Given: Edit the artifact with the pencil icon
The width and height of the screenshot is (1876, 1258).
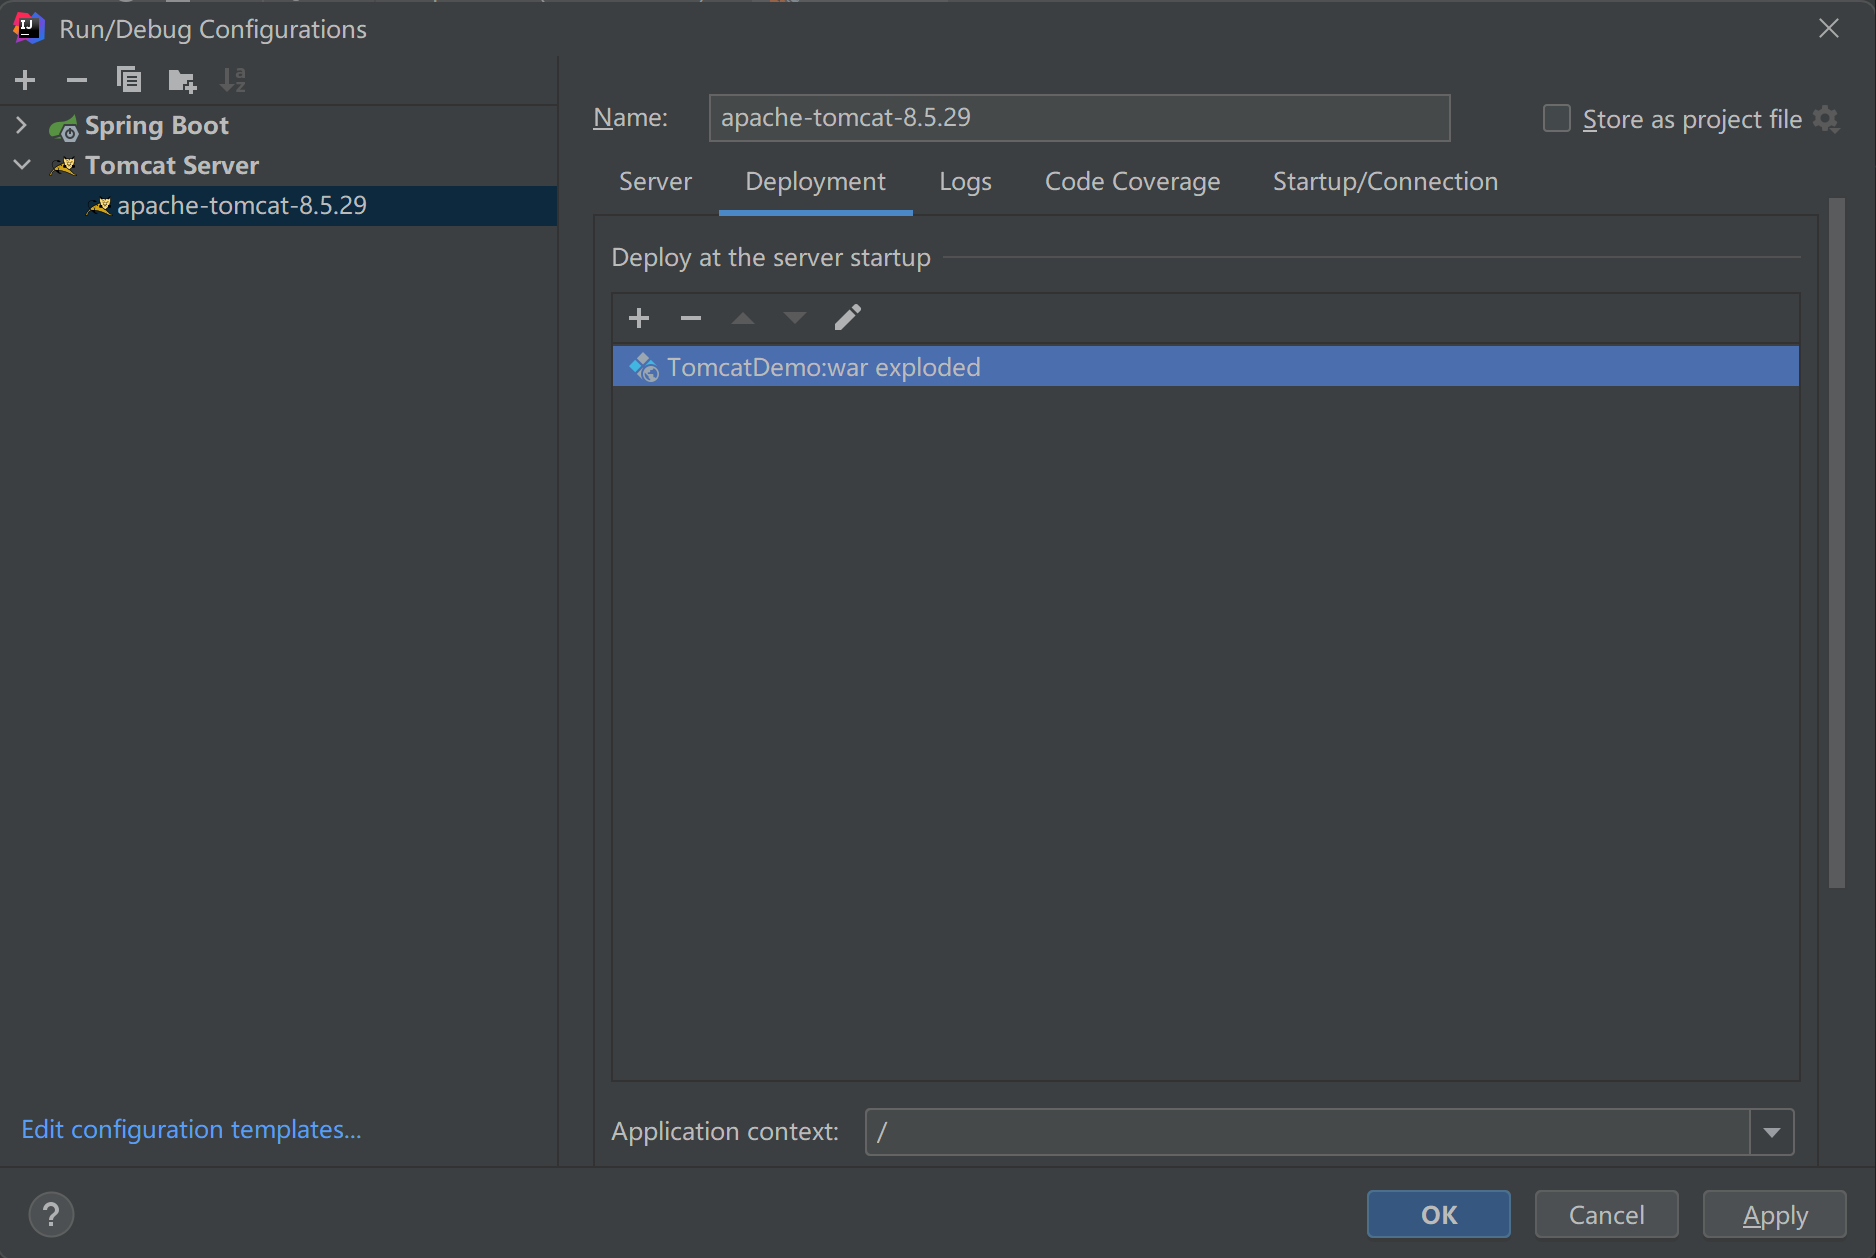Looking at the screenshot, I should (848, 317).
